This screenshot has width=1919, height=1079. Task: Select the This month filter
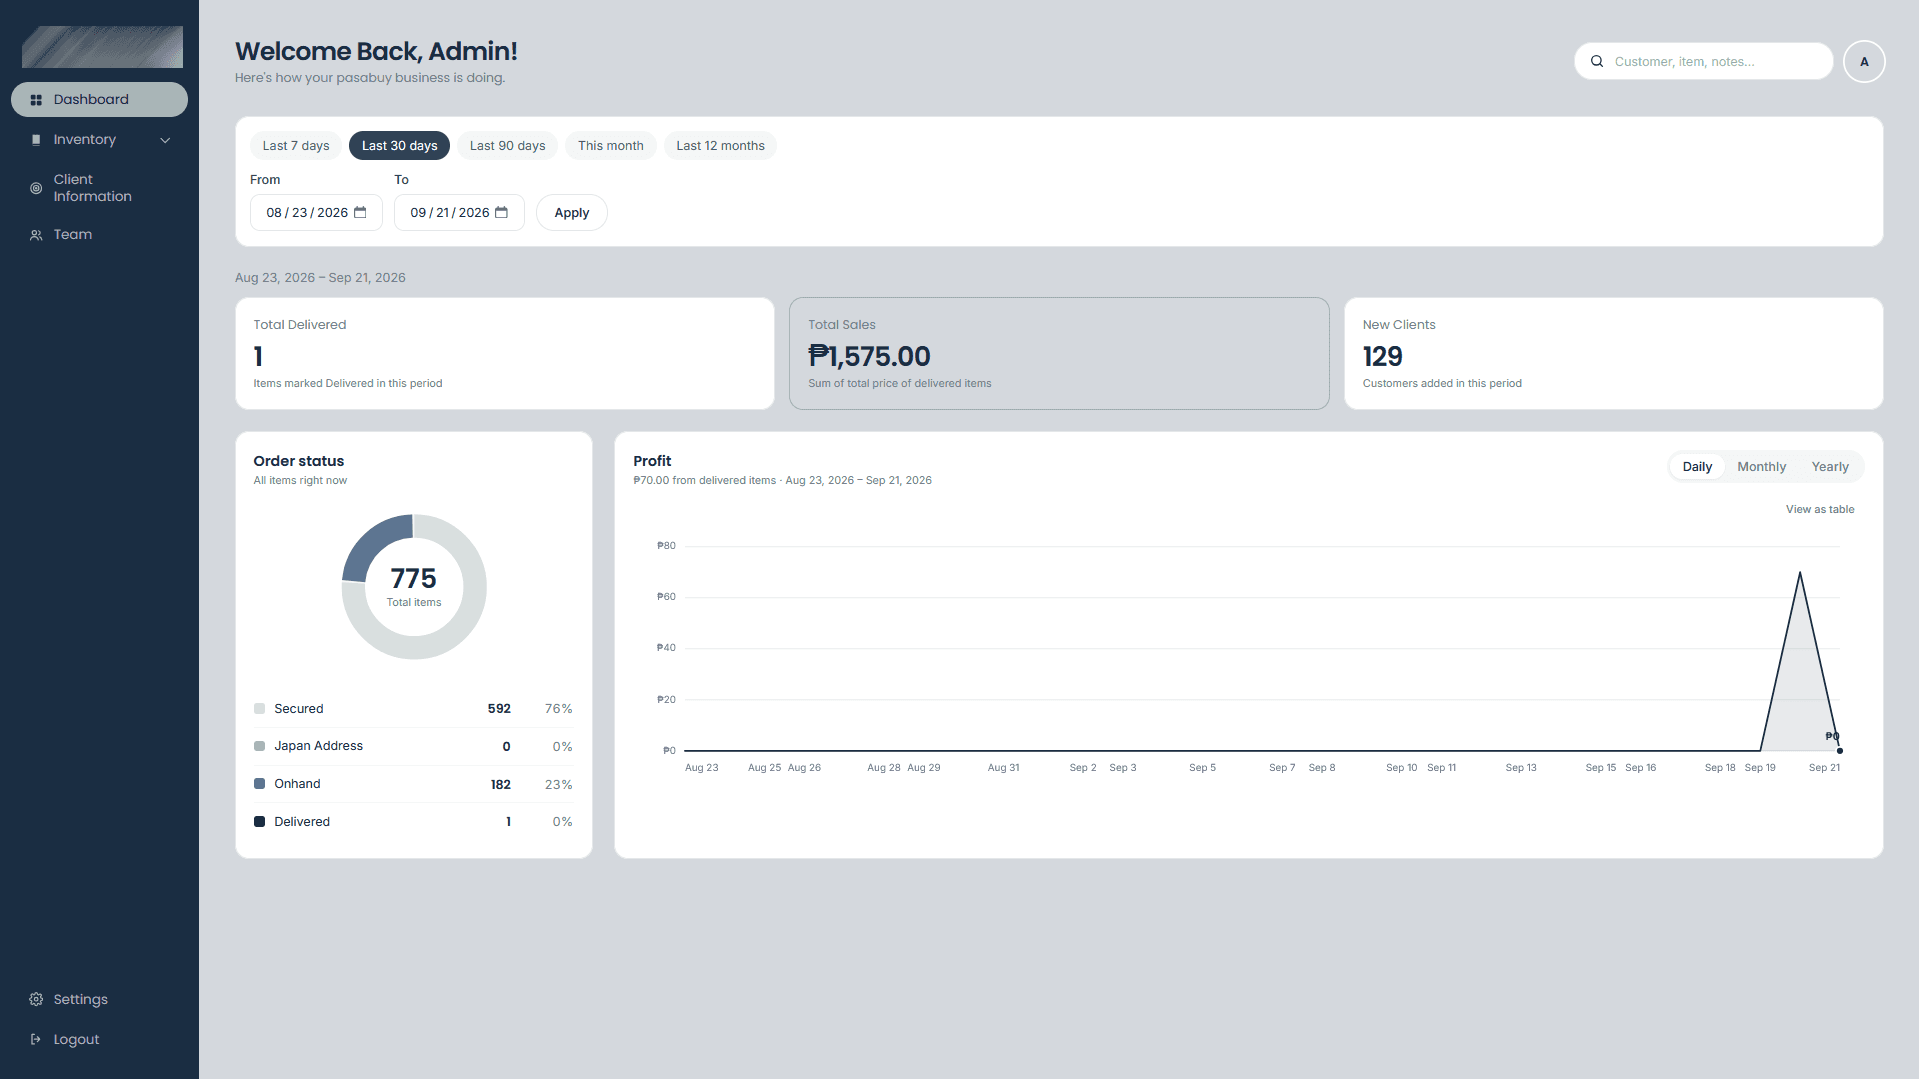click(x=611, y=146)
